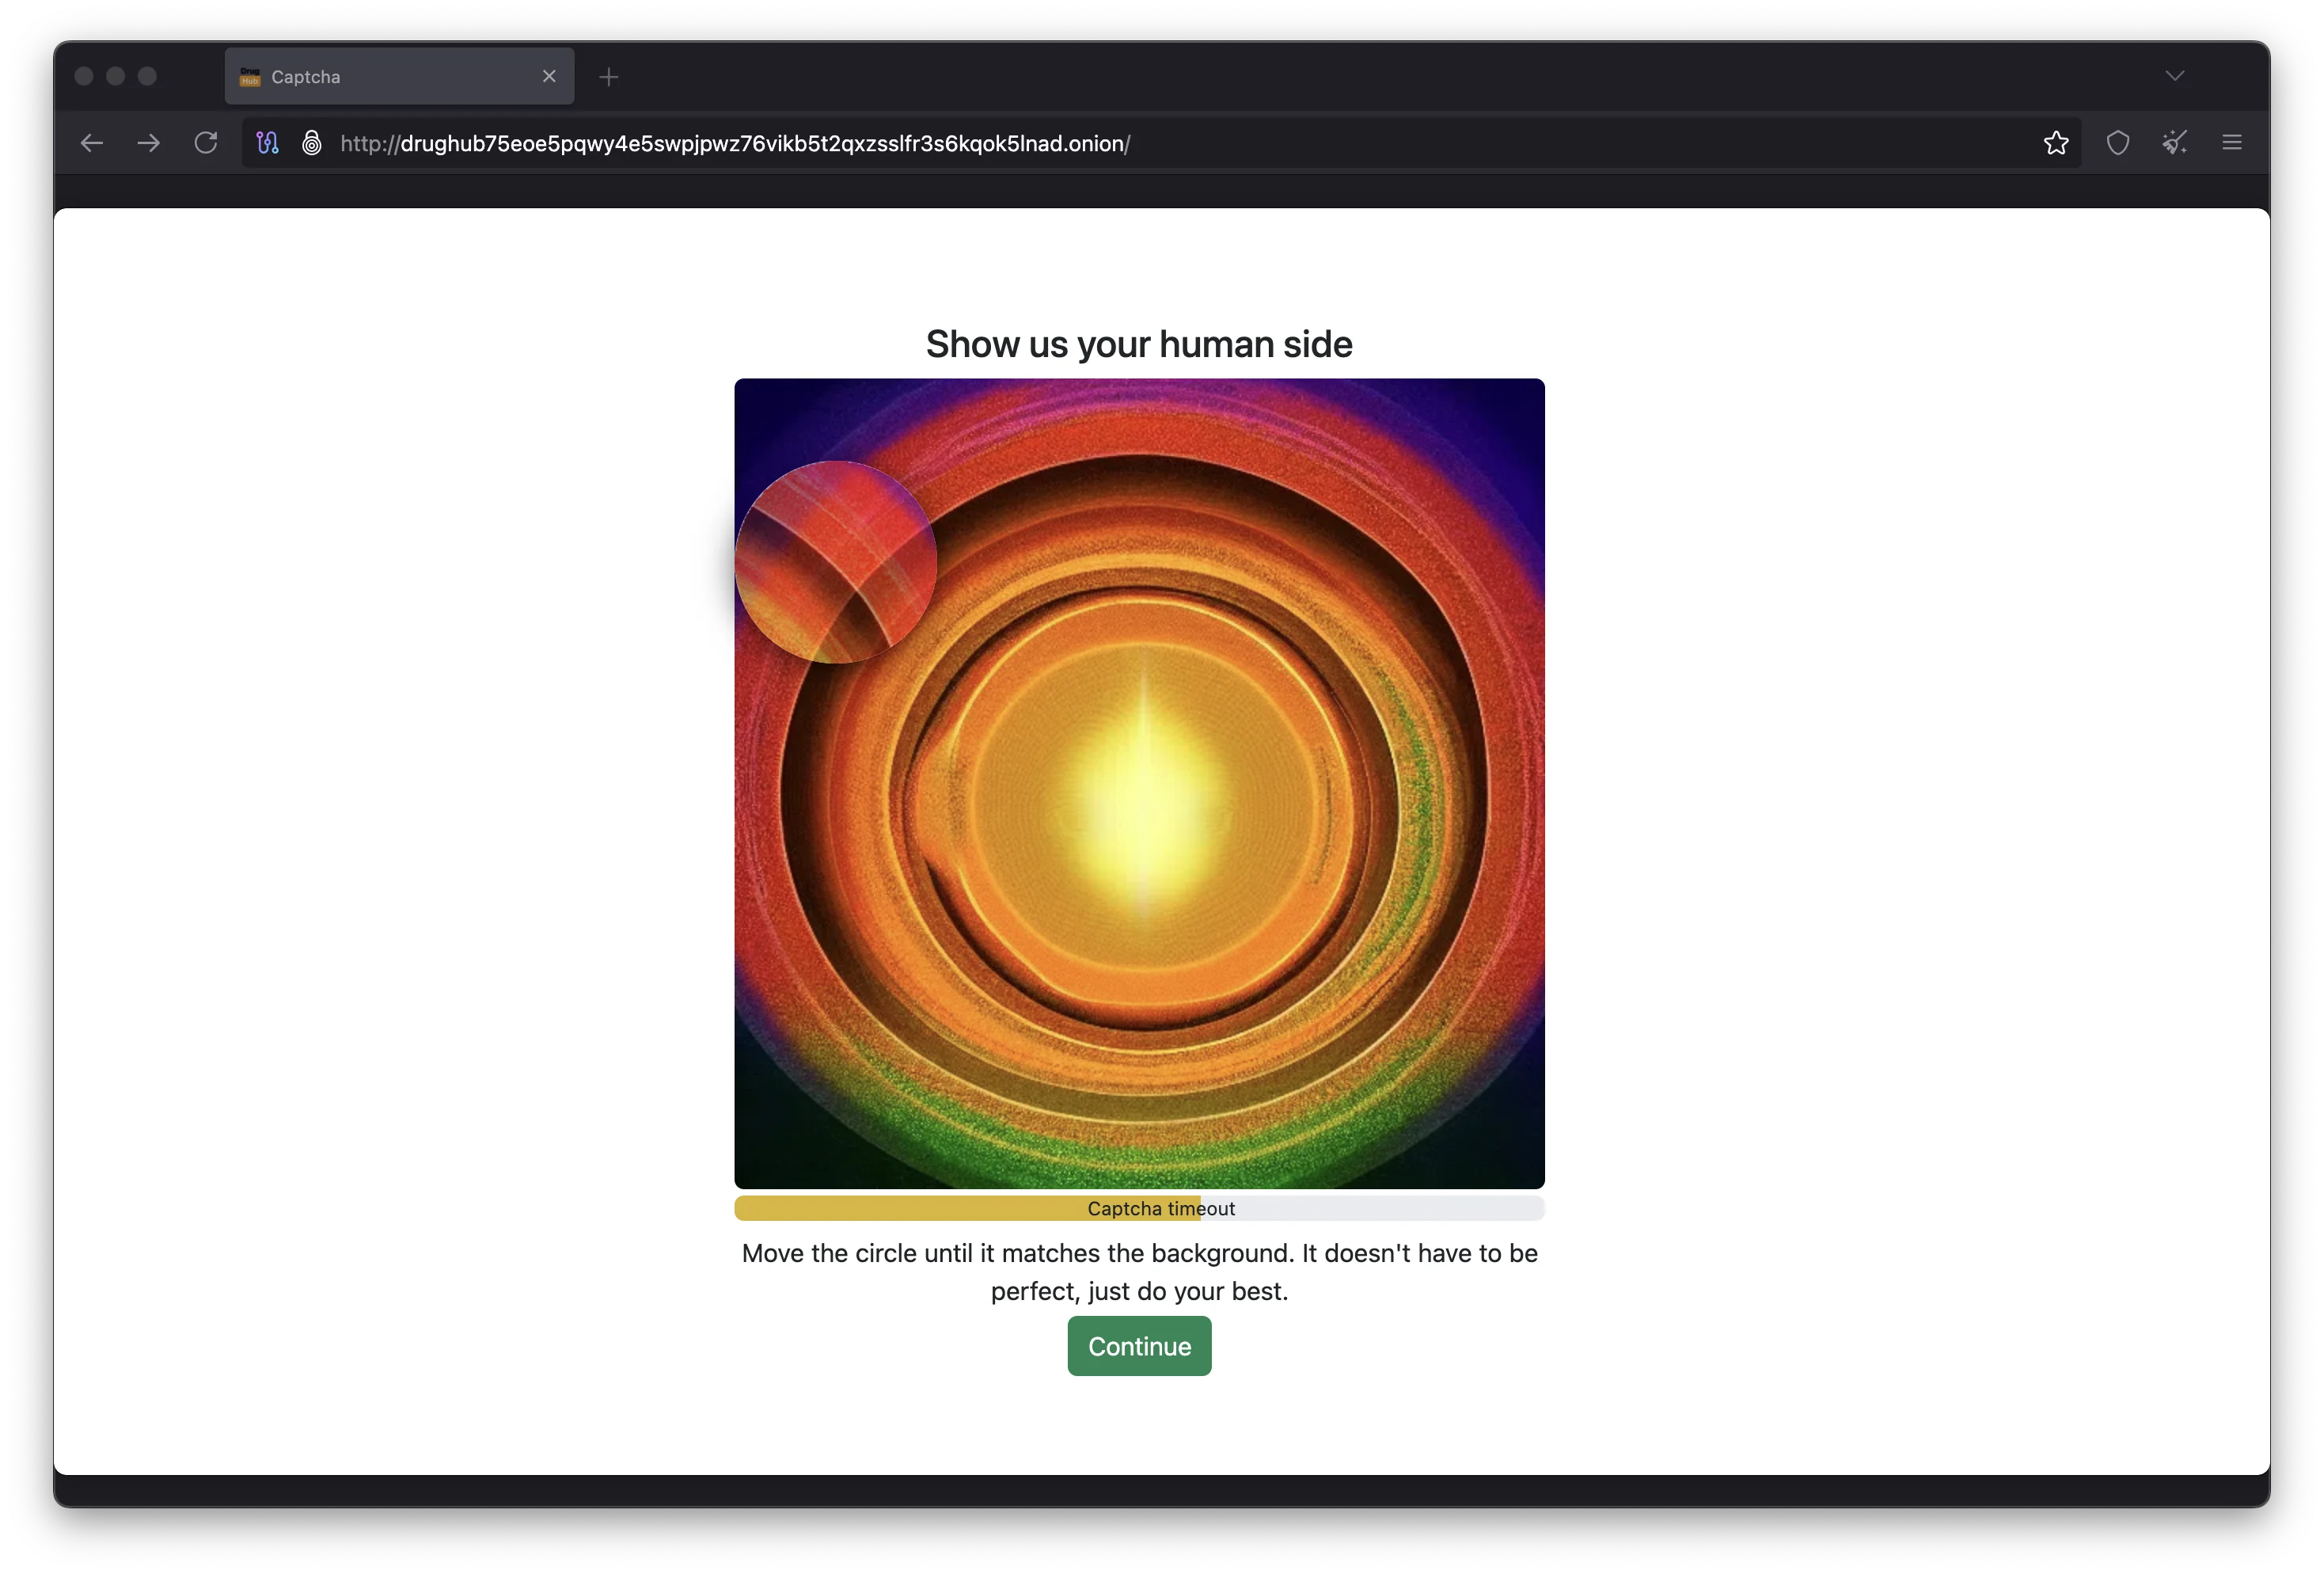Click the broom clear-data icon
This screenshot has width=2324, height=1574.
coord(2175,143)
